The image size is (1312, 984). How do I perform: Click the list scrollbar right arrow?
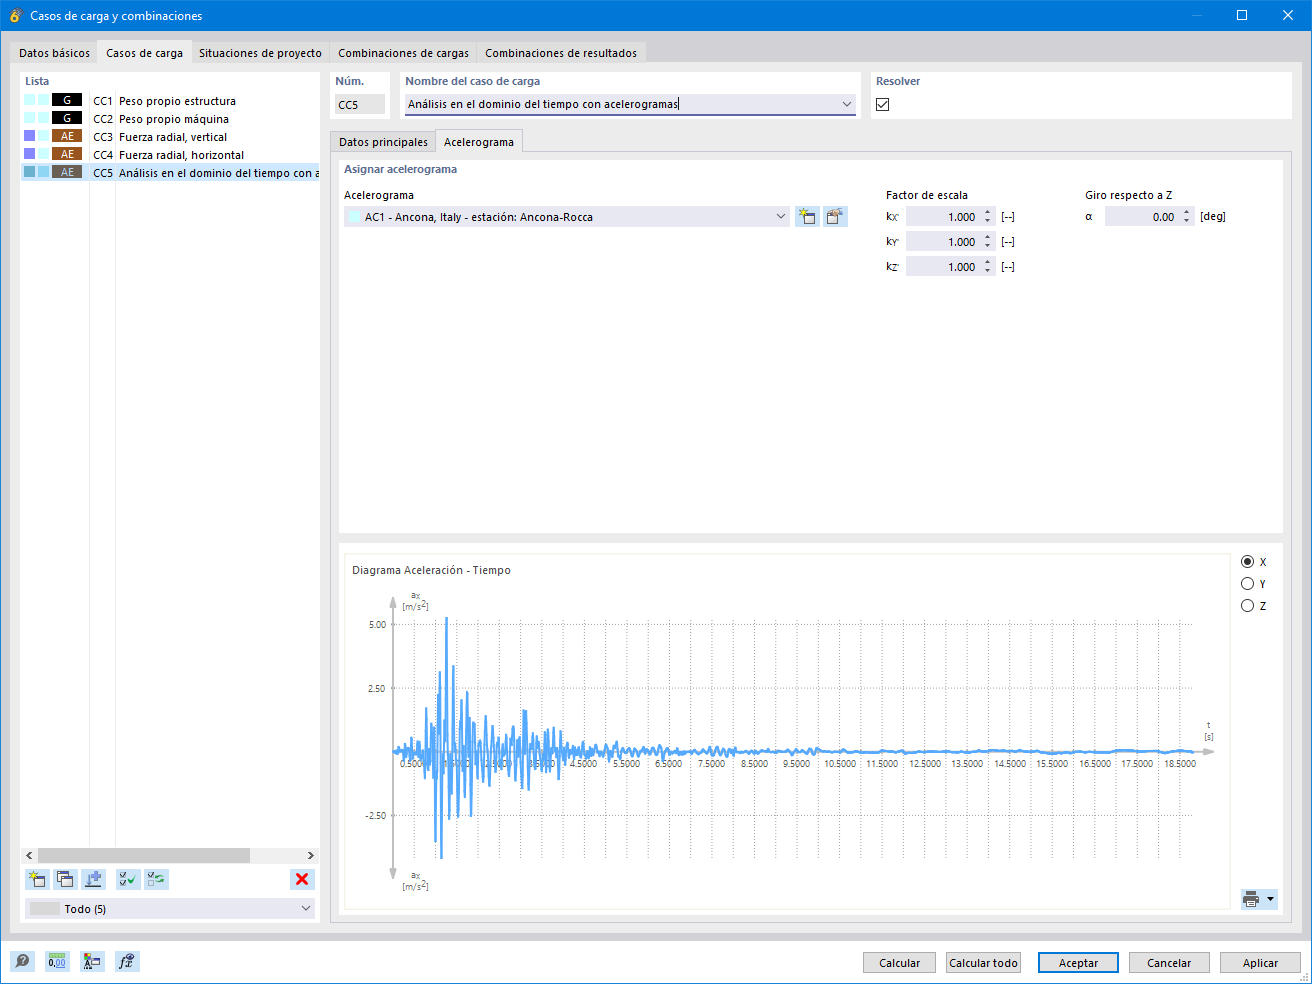click(x=310, y=856)
